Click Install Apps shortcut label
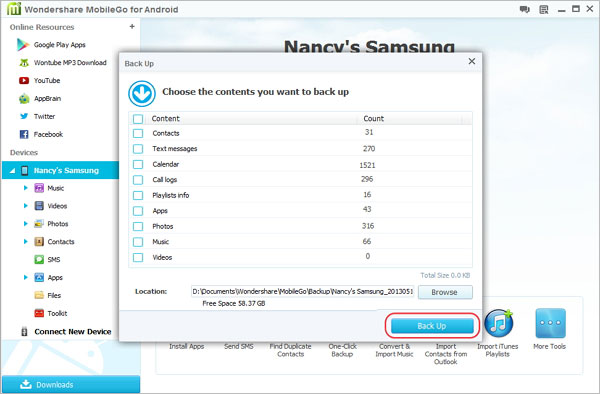The height and width of the screenshot is (394, 600). click(x=187, y=346)
